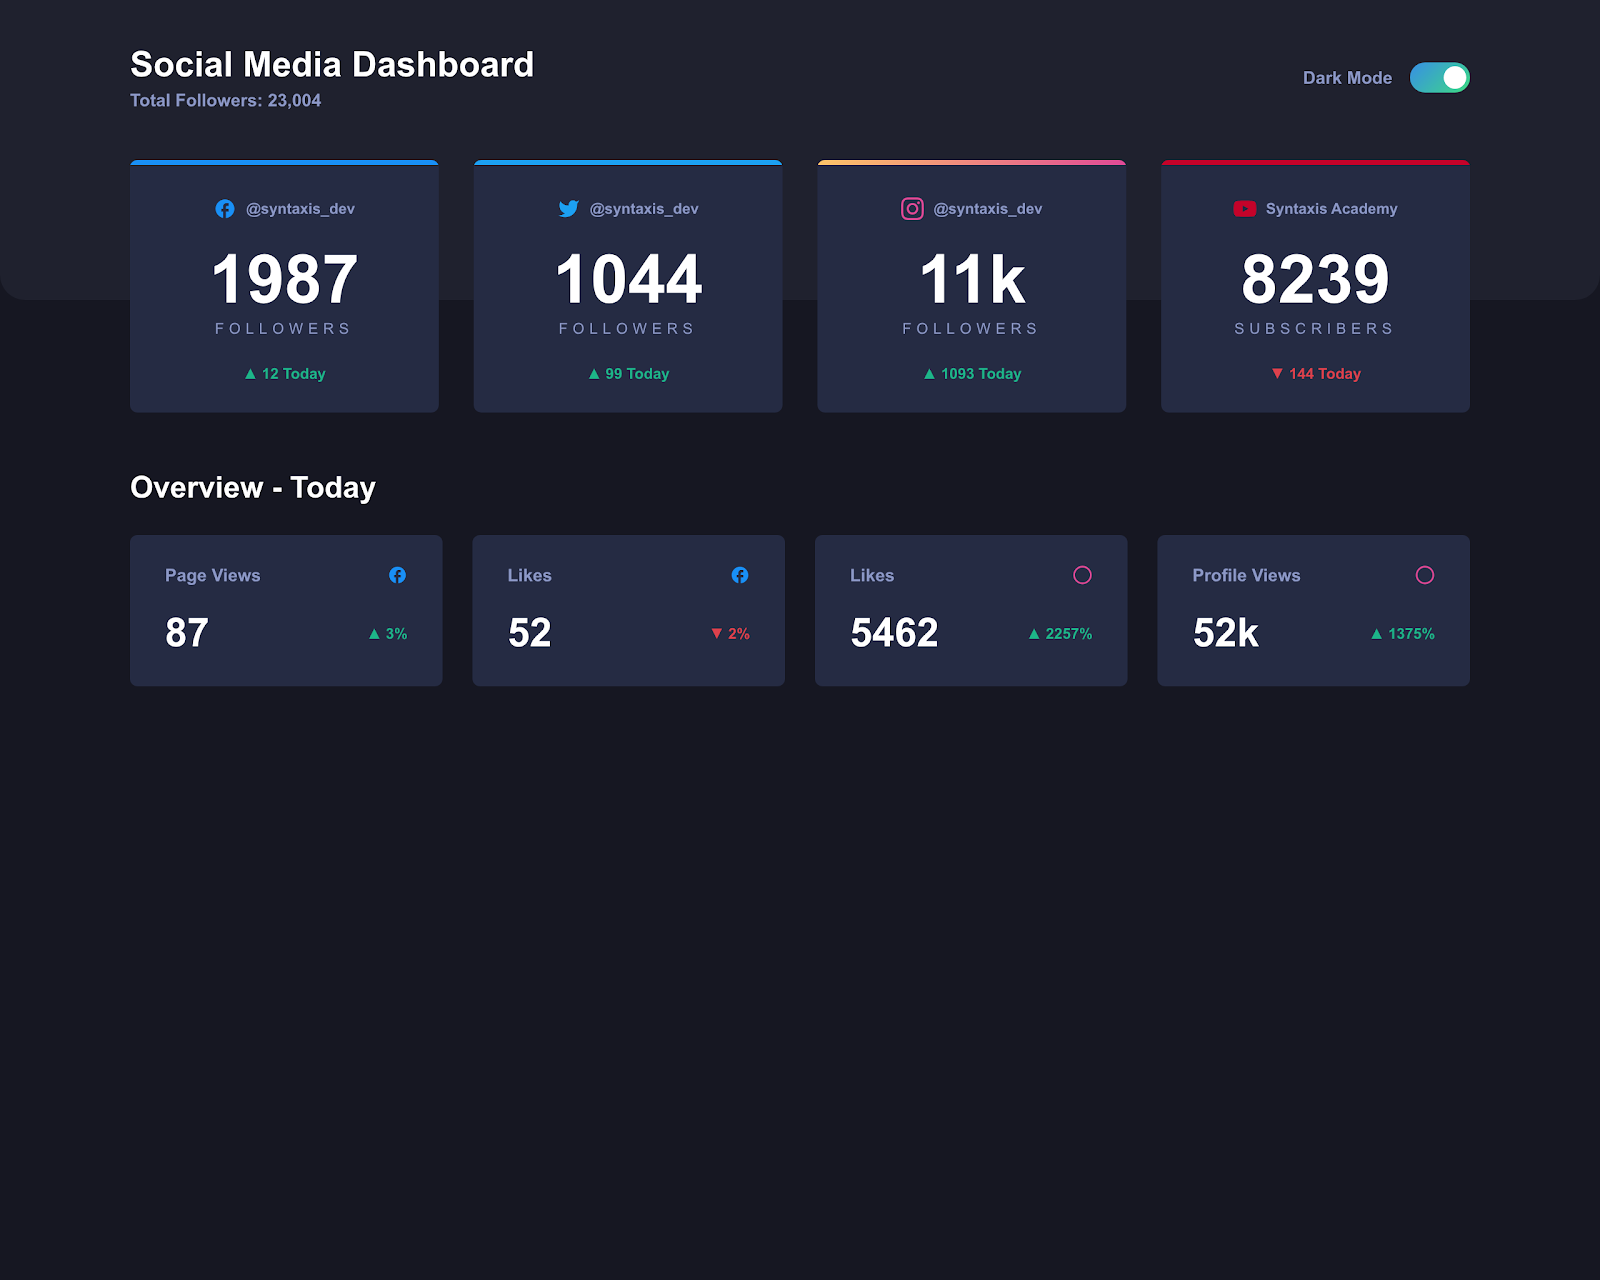Click the Facebook icon on Page Views card
1600x1280 pixels.
coord(398,575)
